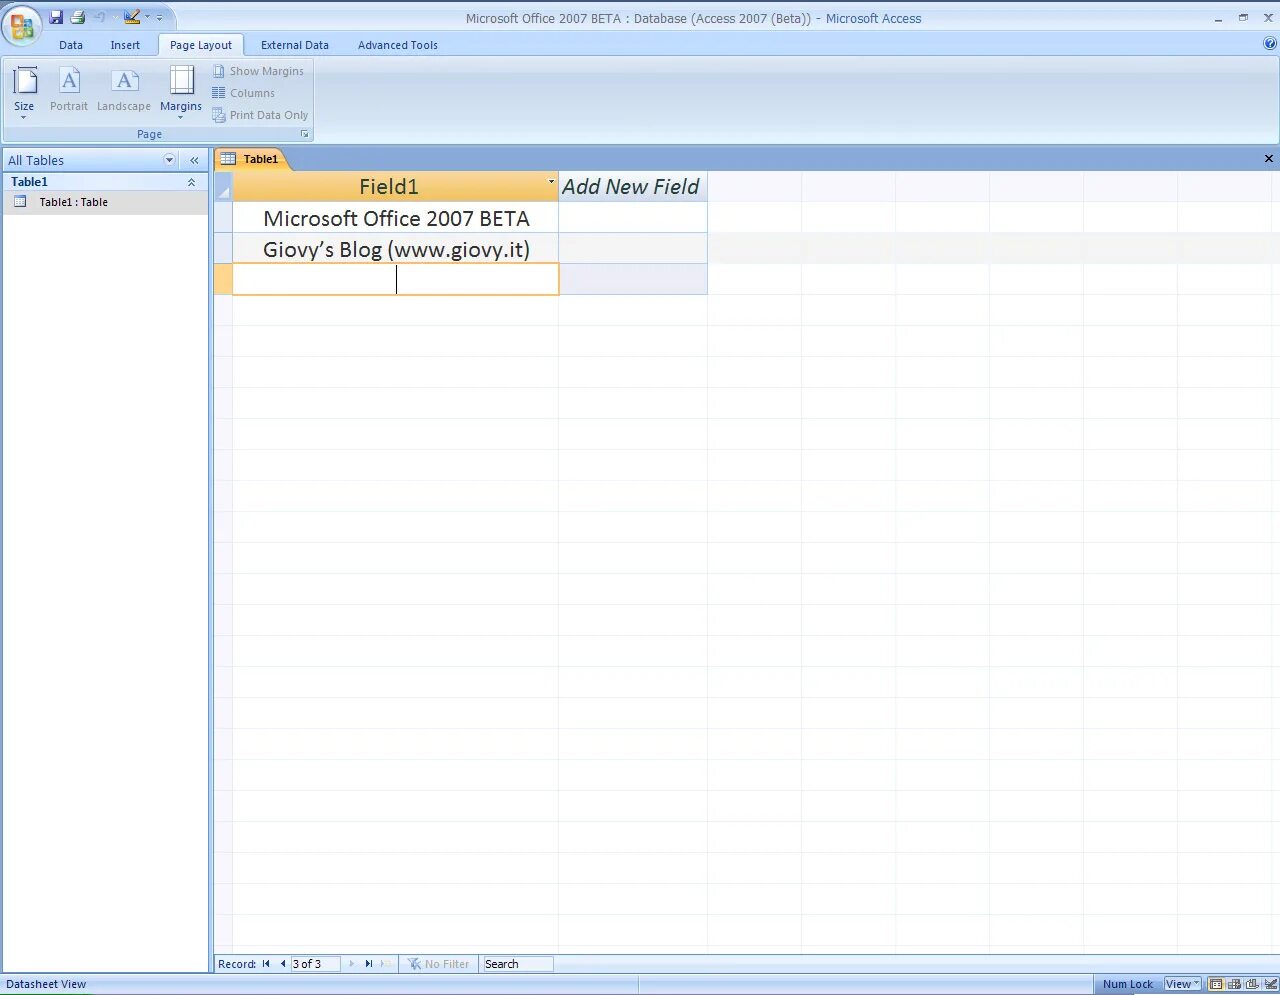Go to last record button
Viewport: 1280px width, 995px height.
tap(368, 964)
